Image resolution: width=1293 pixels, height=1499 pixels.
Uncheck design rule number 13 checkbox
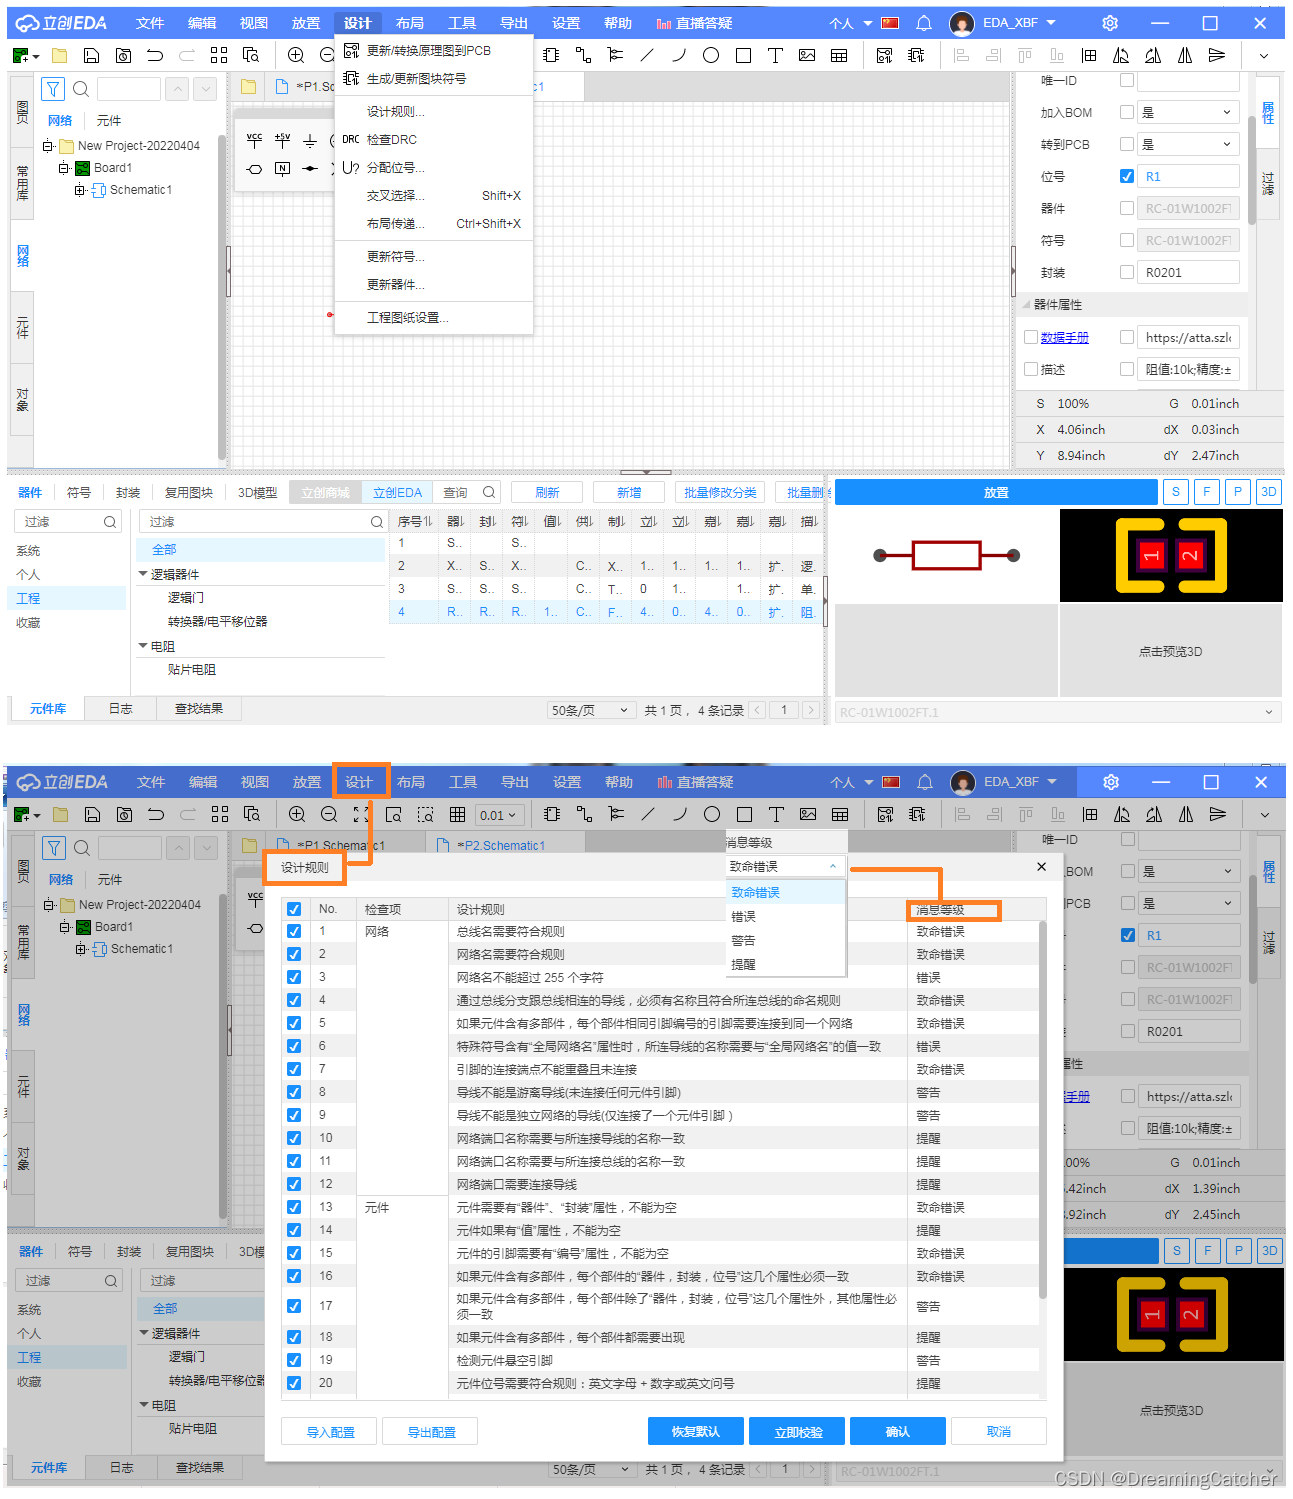pyautogui.click(x=294, y=1207)
